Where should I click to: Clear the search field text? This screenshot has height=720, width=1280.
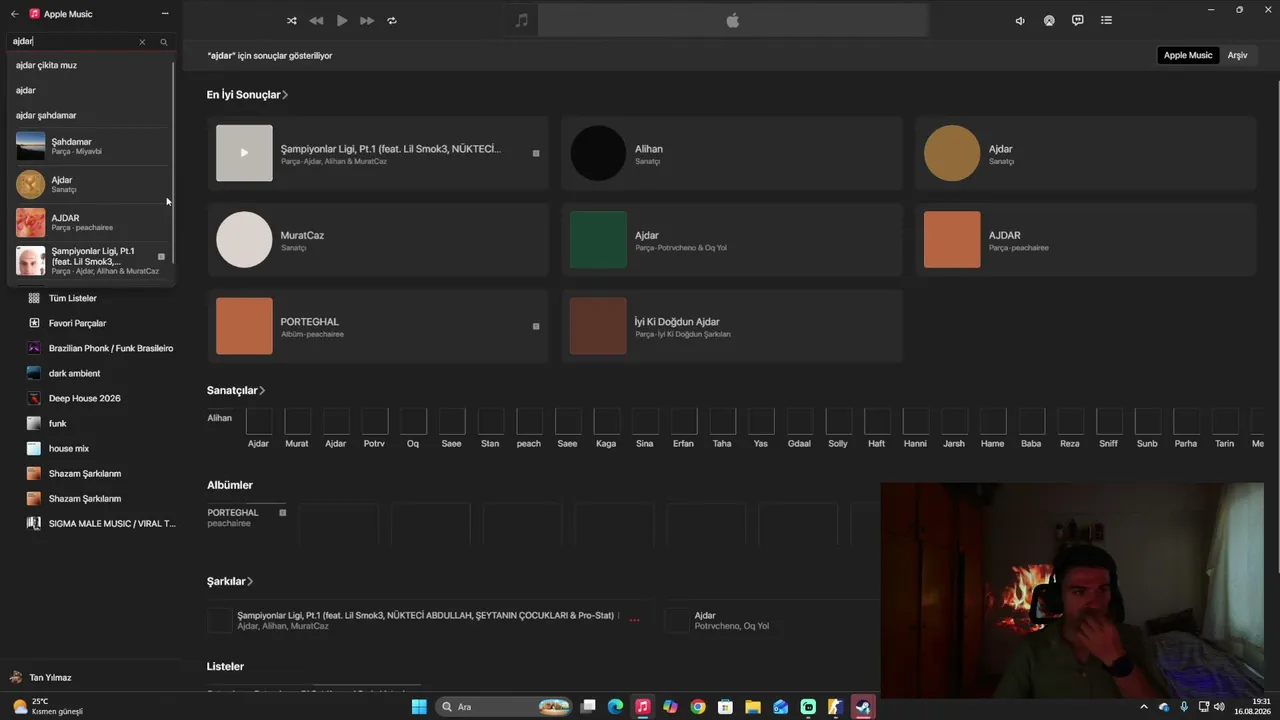click(x=142, y=42)
